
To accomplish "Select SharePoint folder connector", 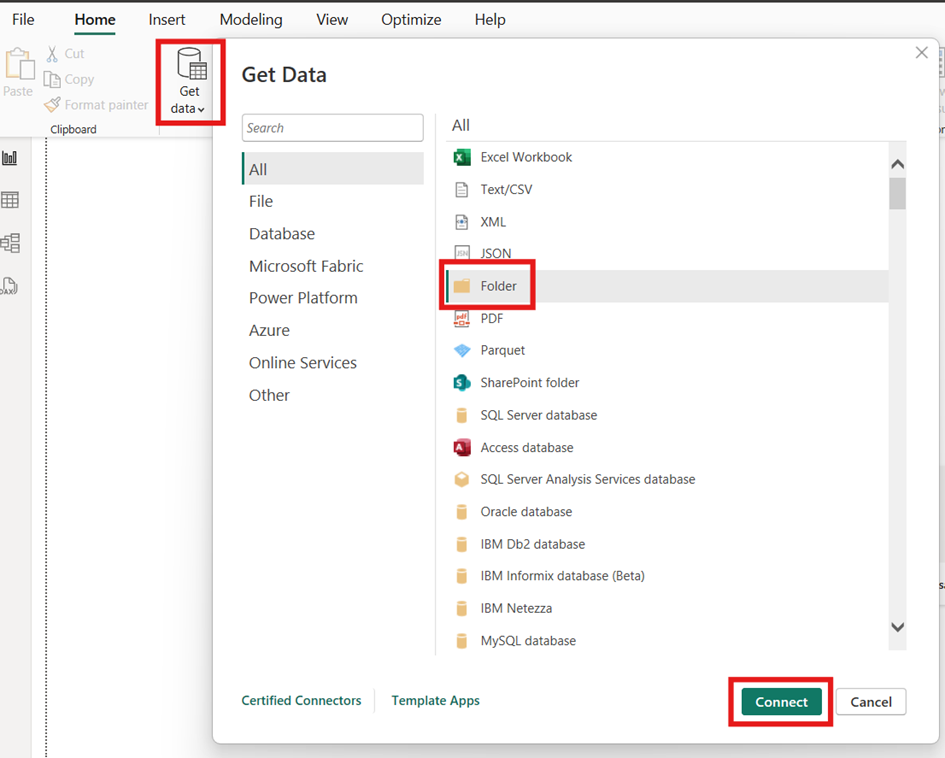I will point(529,383).
